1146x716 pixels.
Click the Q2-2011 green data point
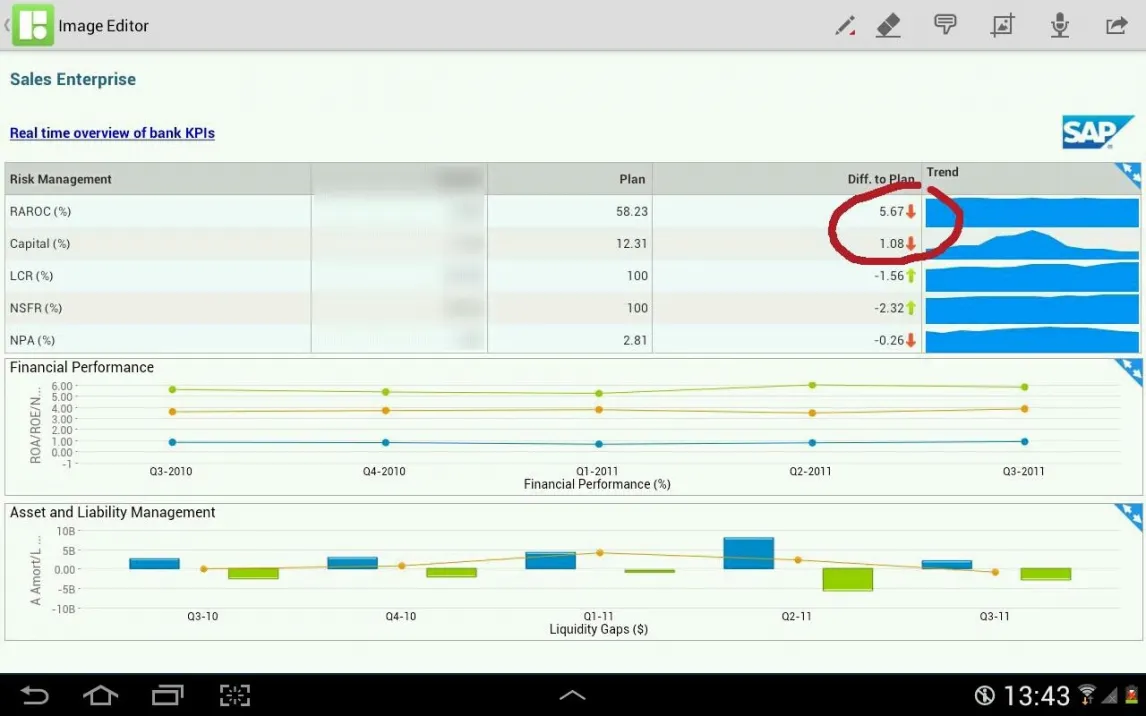(812, 385)
